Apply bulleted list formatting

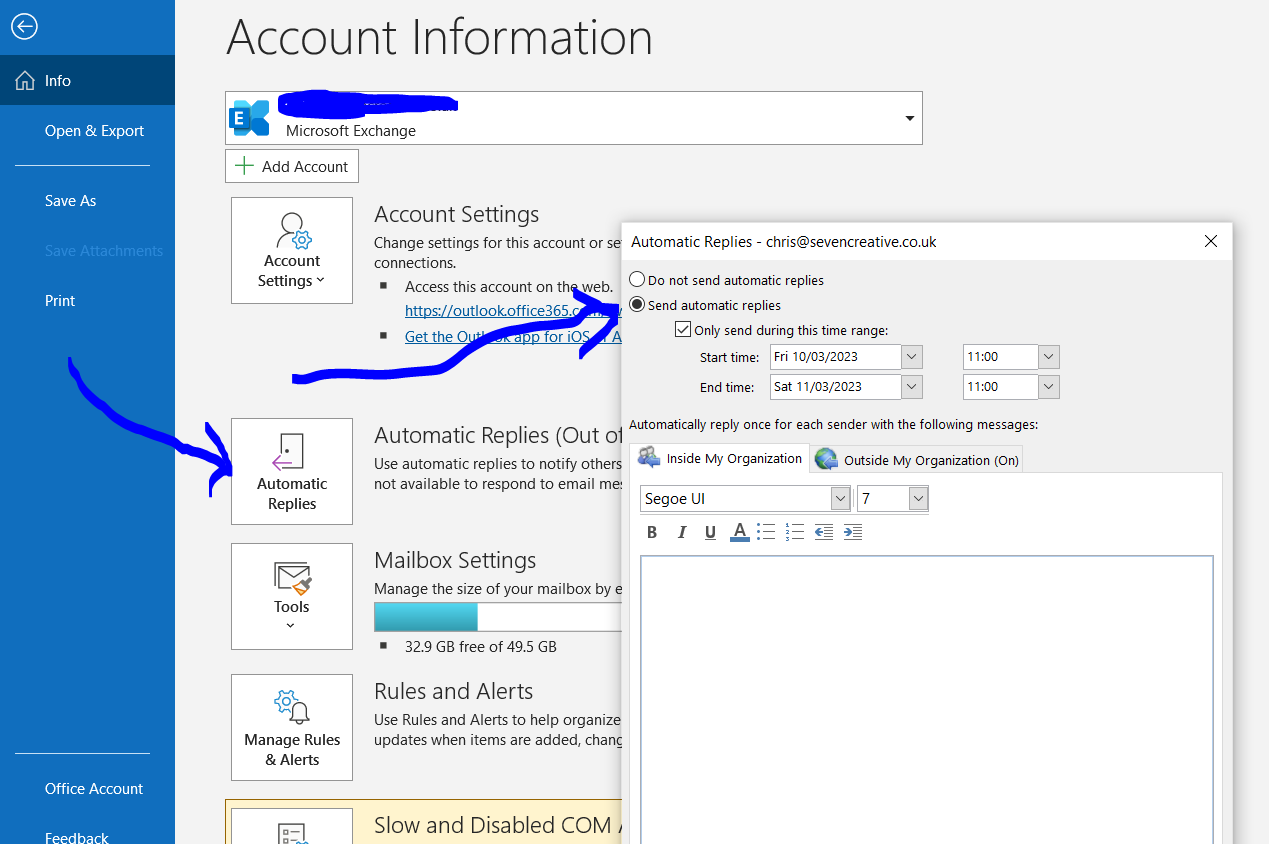(x=766, y=532)
